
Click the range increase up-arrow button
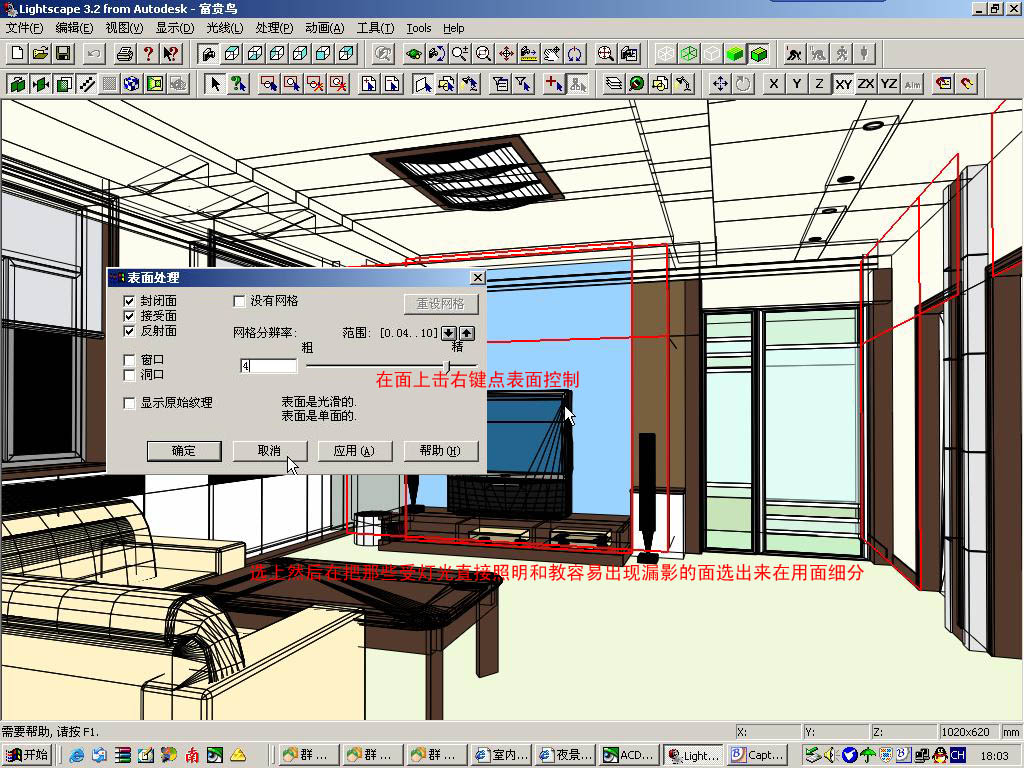(467, 333)
